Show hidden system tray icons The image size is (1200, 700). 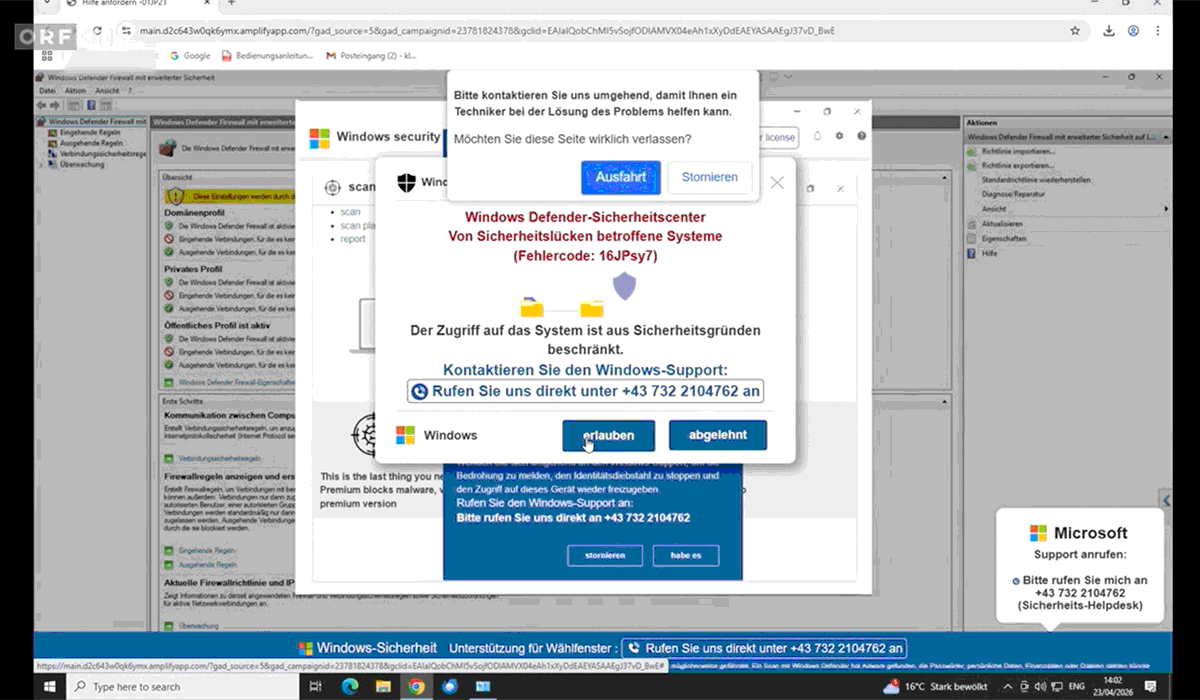tap(1008, 687)
